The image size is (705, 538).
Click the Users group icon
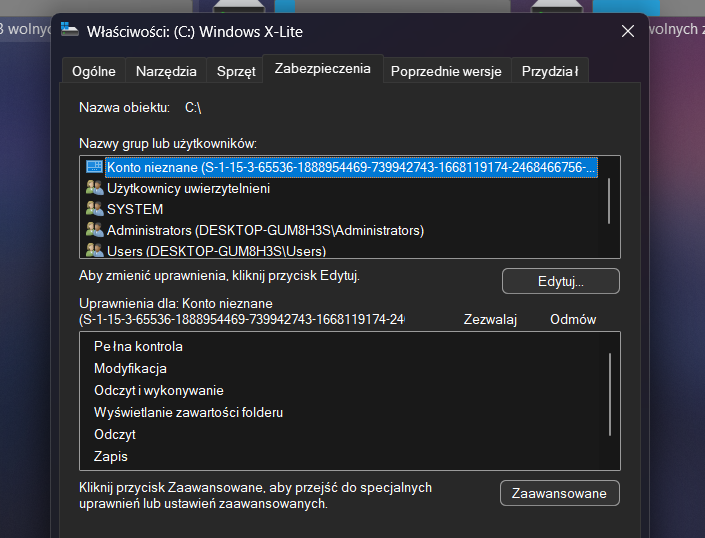[94, 250]
